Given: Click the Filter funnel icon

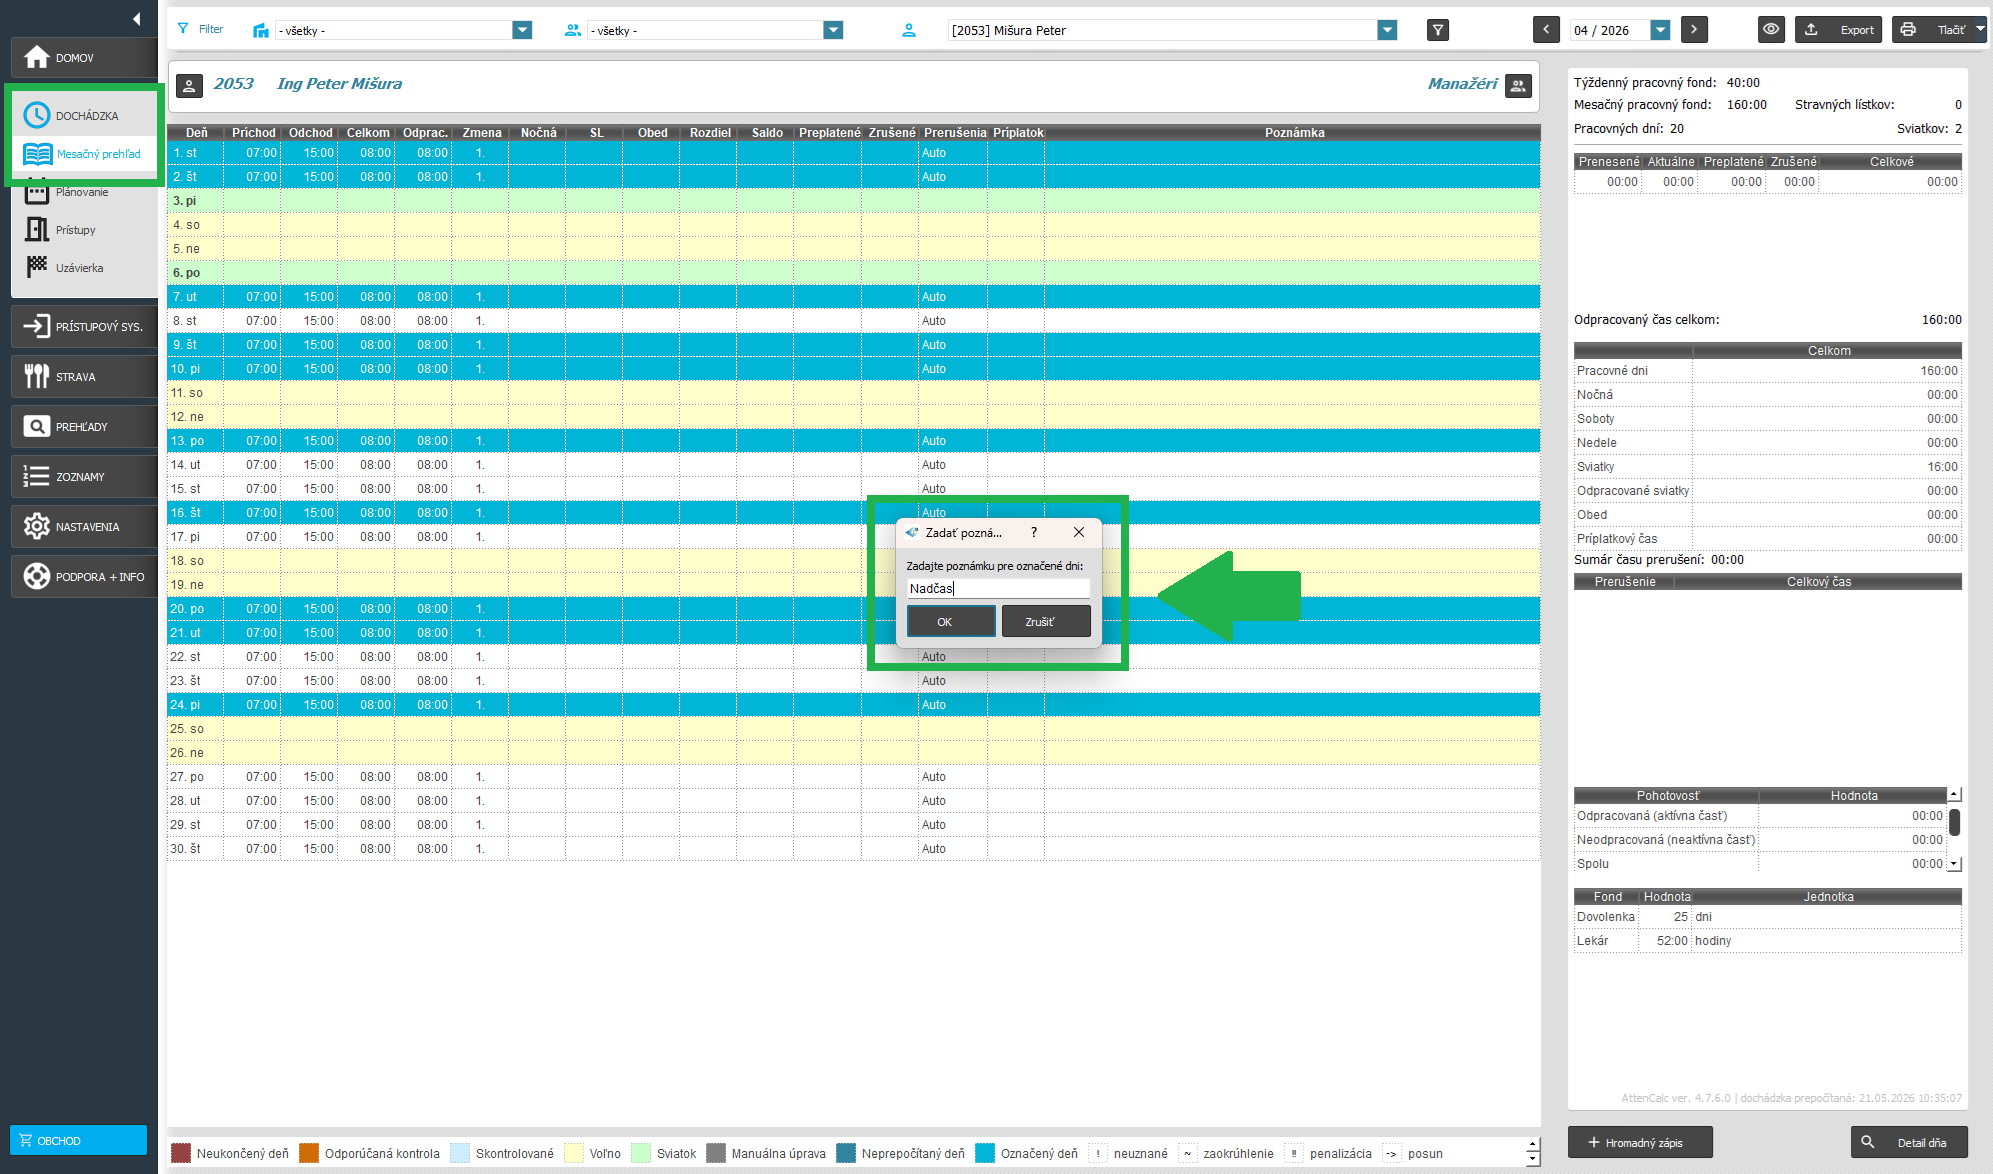Looking at the screenshot, I should [x=183, y=29].
